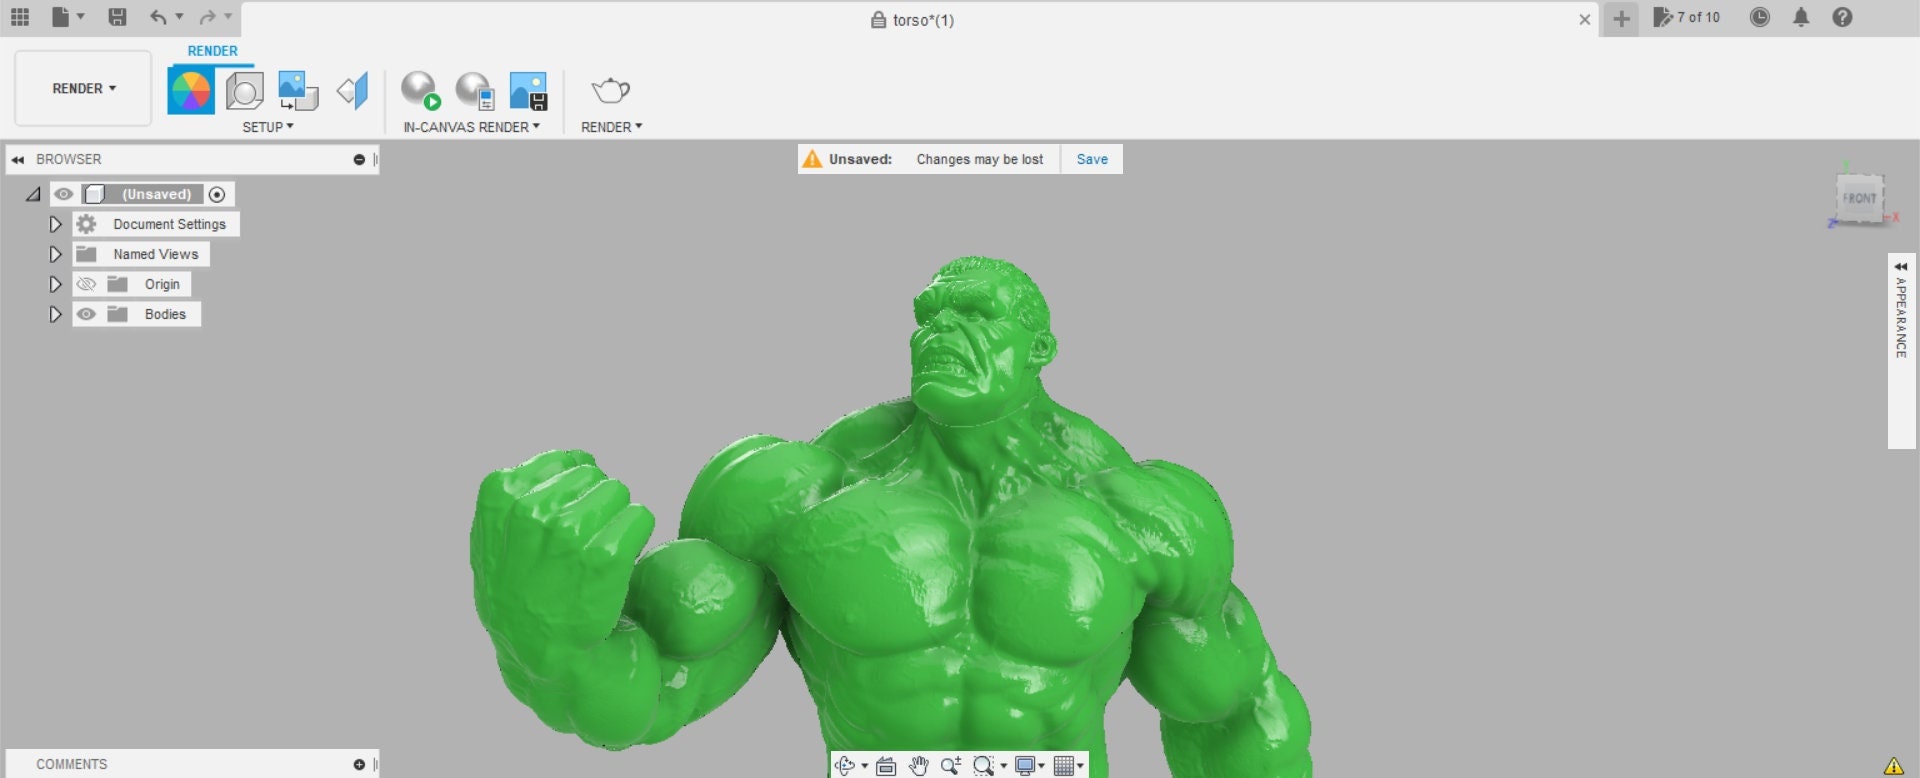1920x778 pixels.
Task: Expand the Document Settings node
Action: [x=56, y=224]
